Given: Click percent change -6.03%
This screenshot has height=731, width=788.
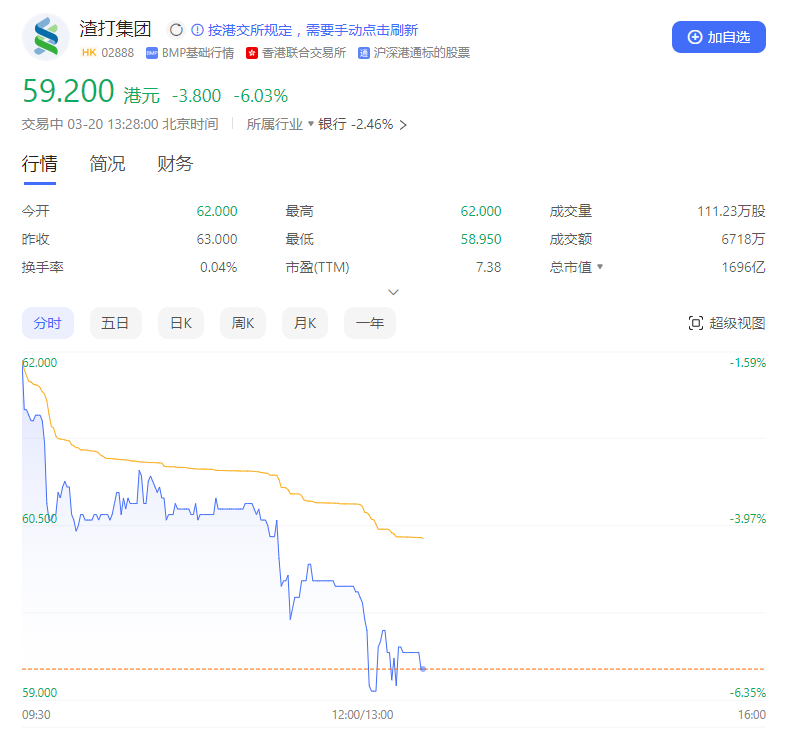Looking at the screenshot, I should point(261,95).
